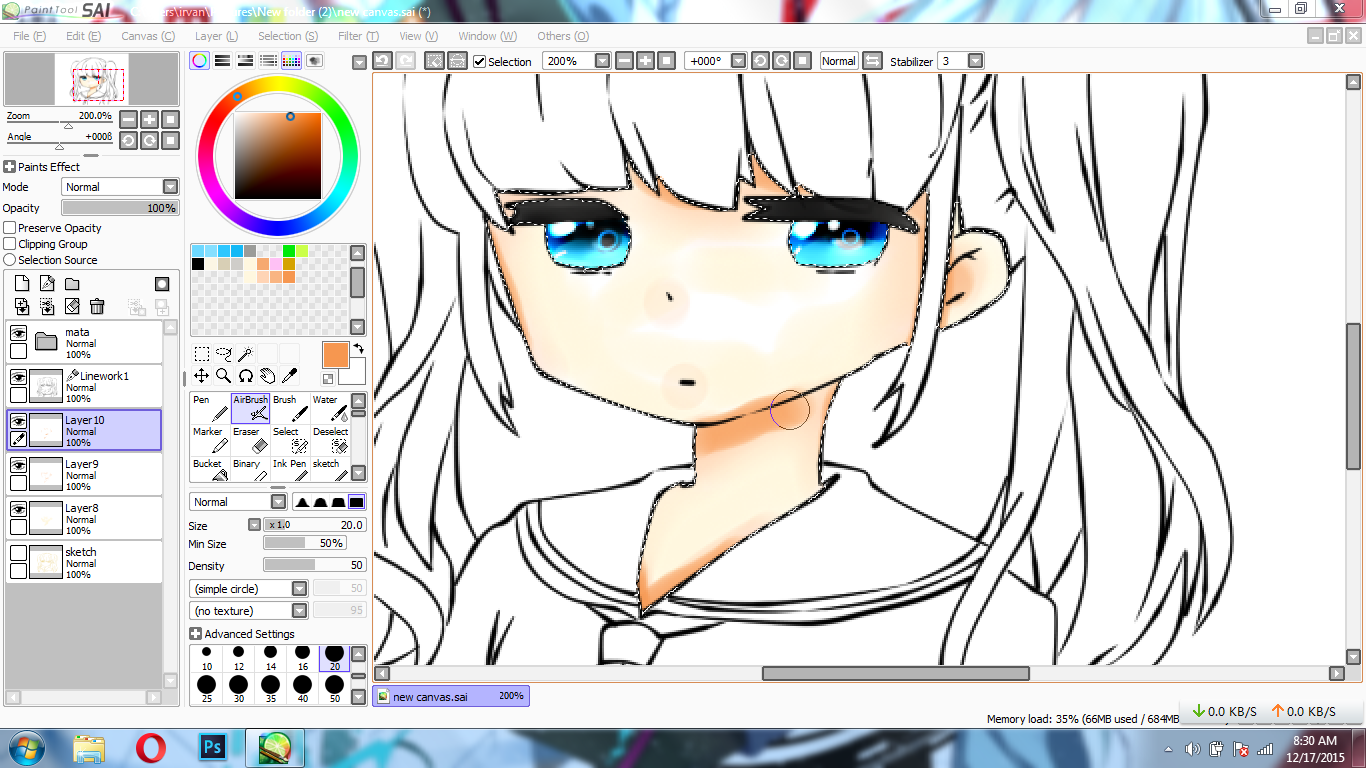Click the undo button in toolbar

click(x=382, y=61)
